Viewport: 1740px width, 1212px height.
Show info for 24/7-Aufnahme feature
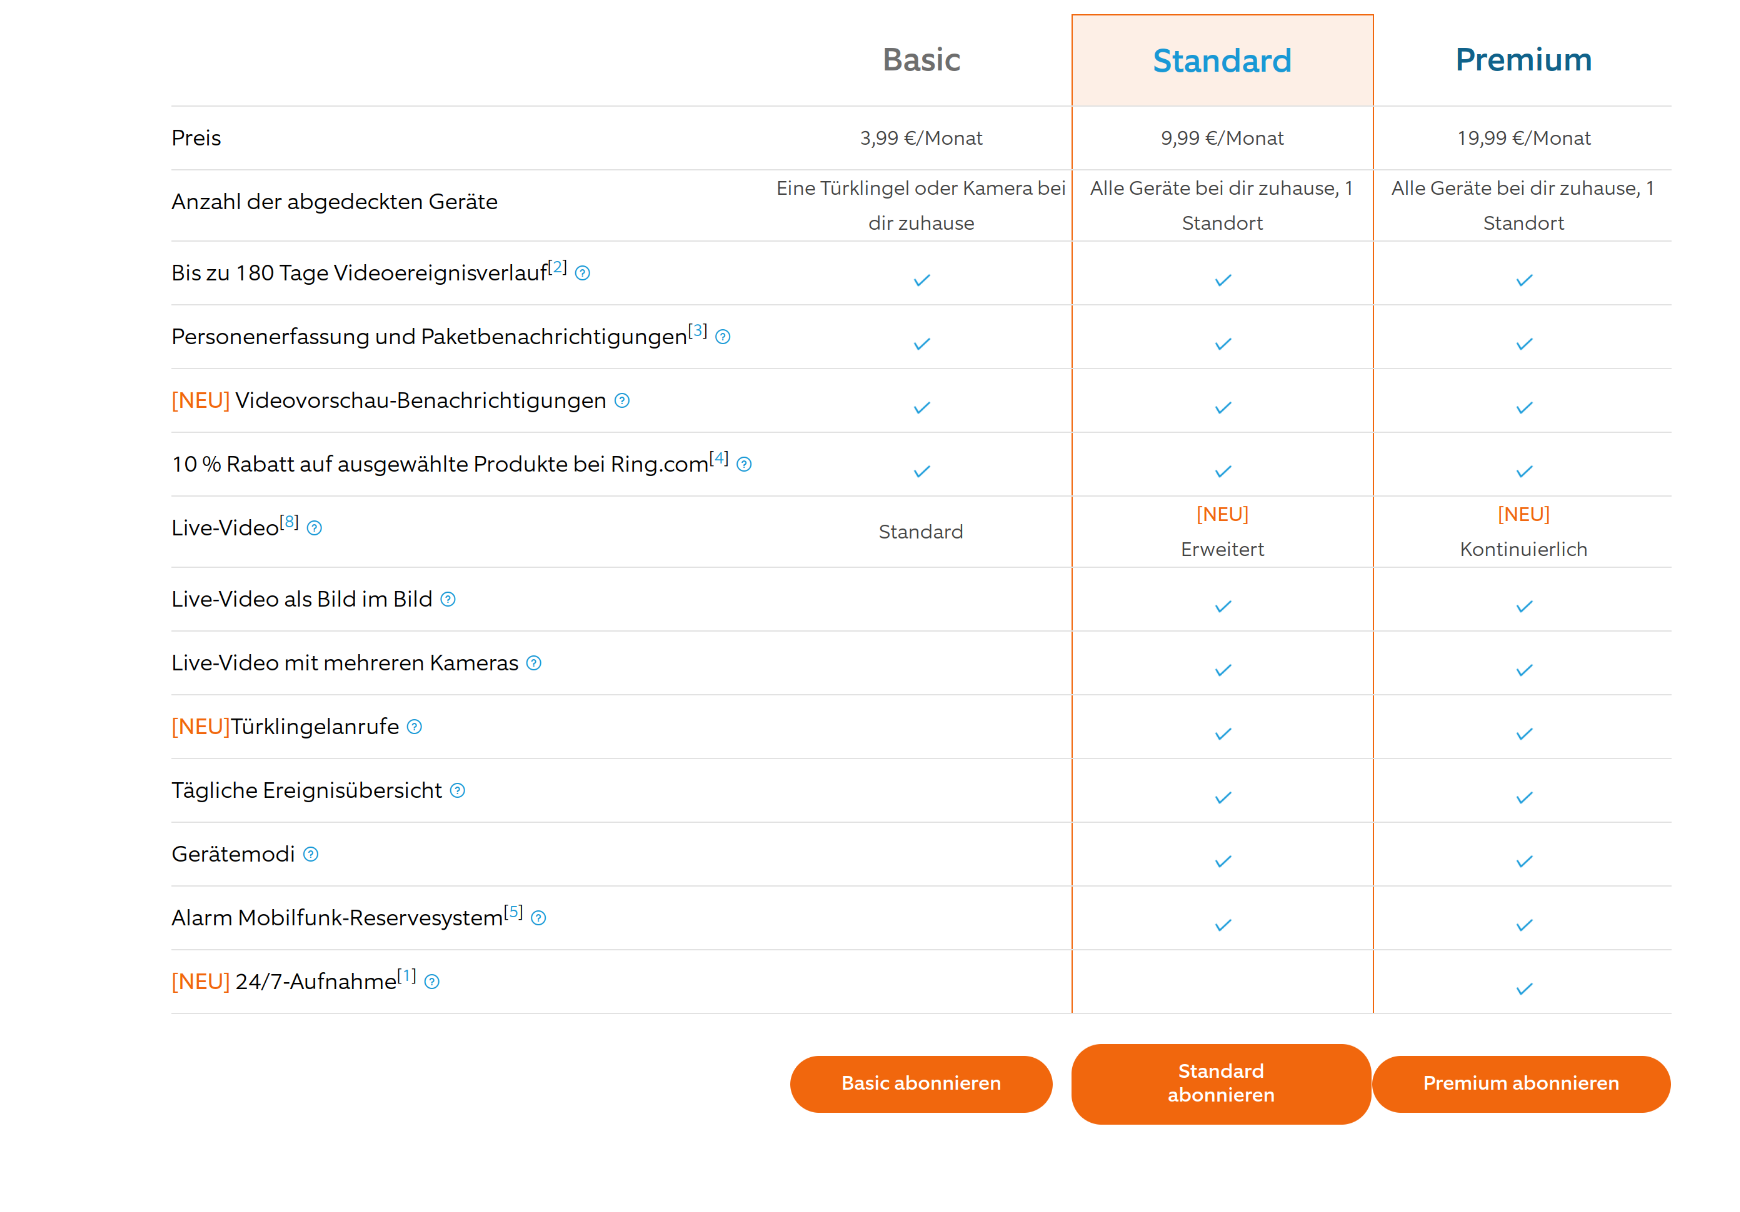(432, 982)
